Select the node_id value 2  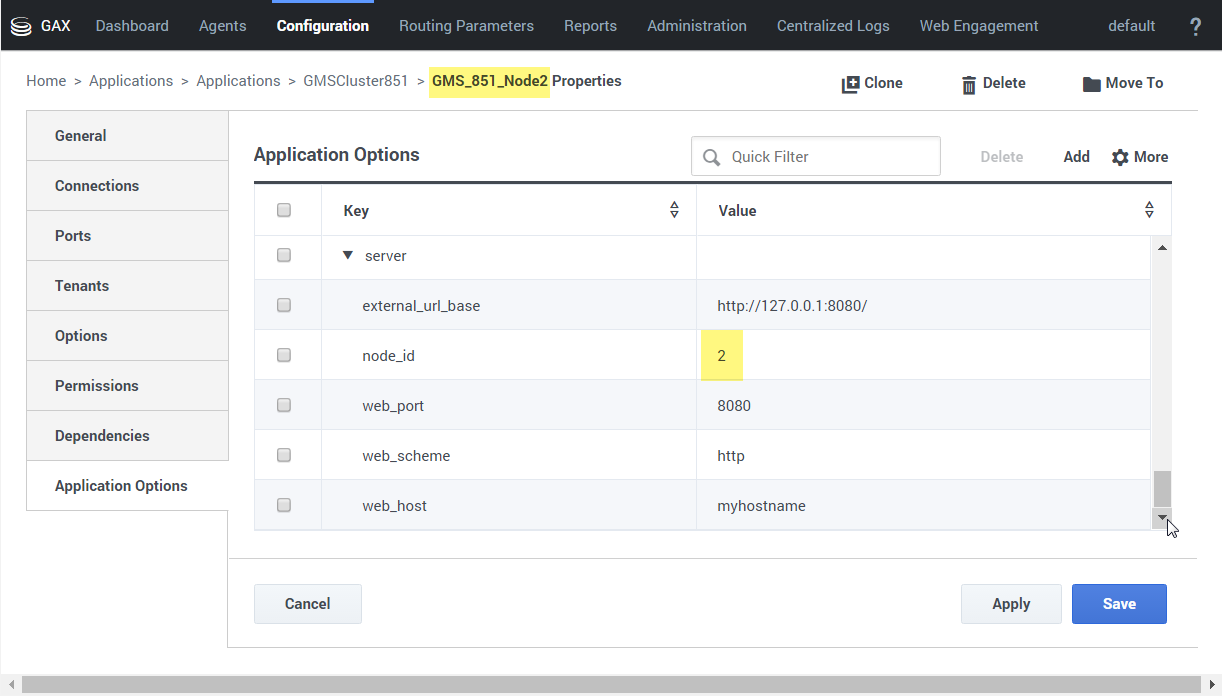721,355
